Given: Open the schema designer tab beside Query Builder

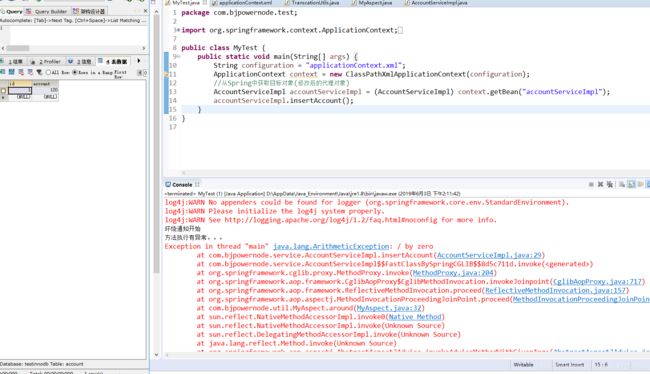Looking at the screenshot, I should 90,12.
